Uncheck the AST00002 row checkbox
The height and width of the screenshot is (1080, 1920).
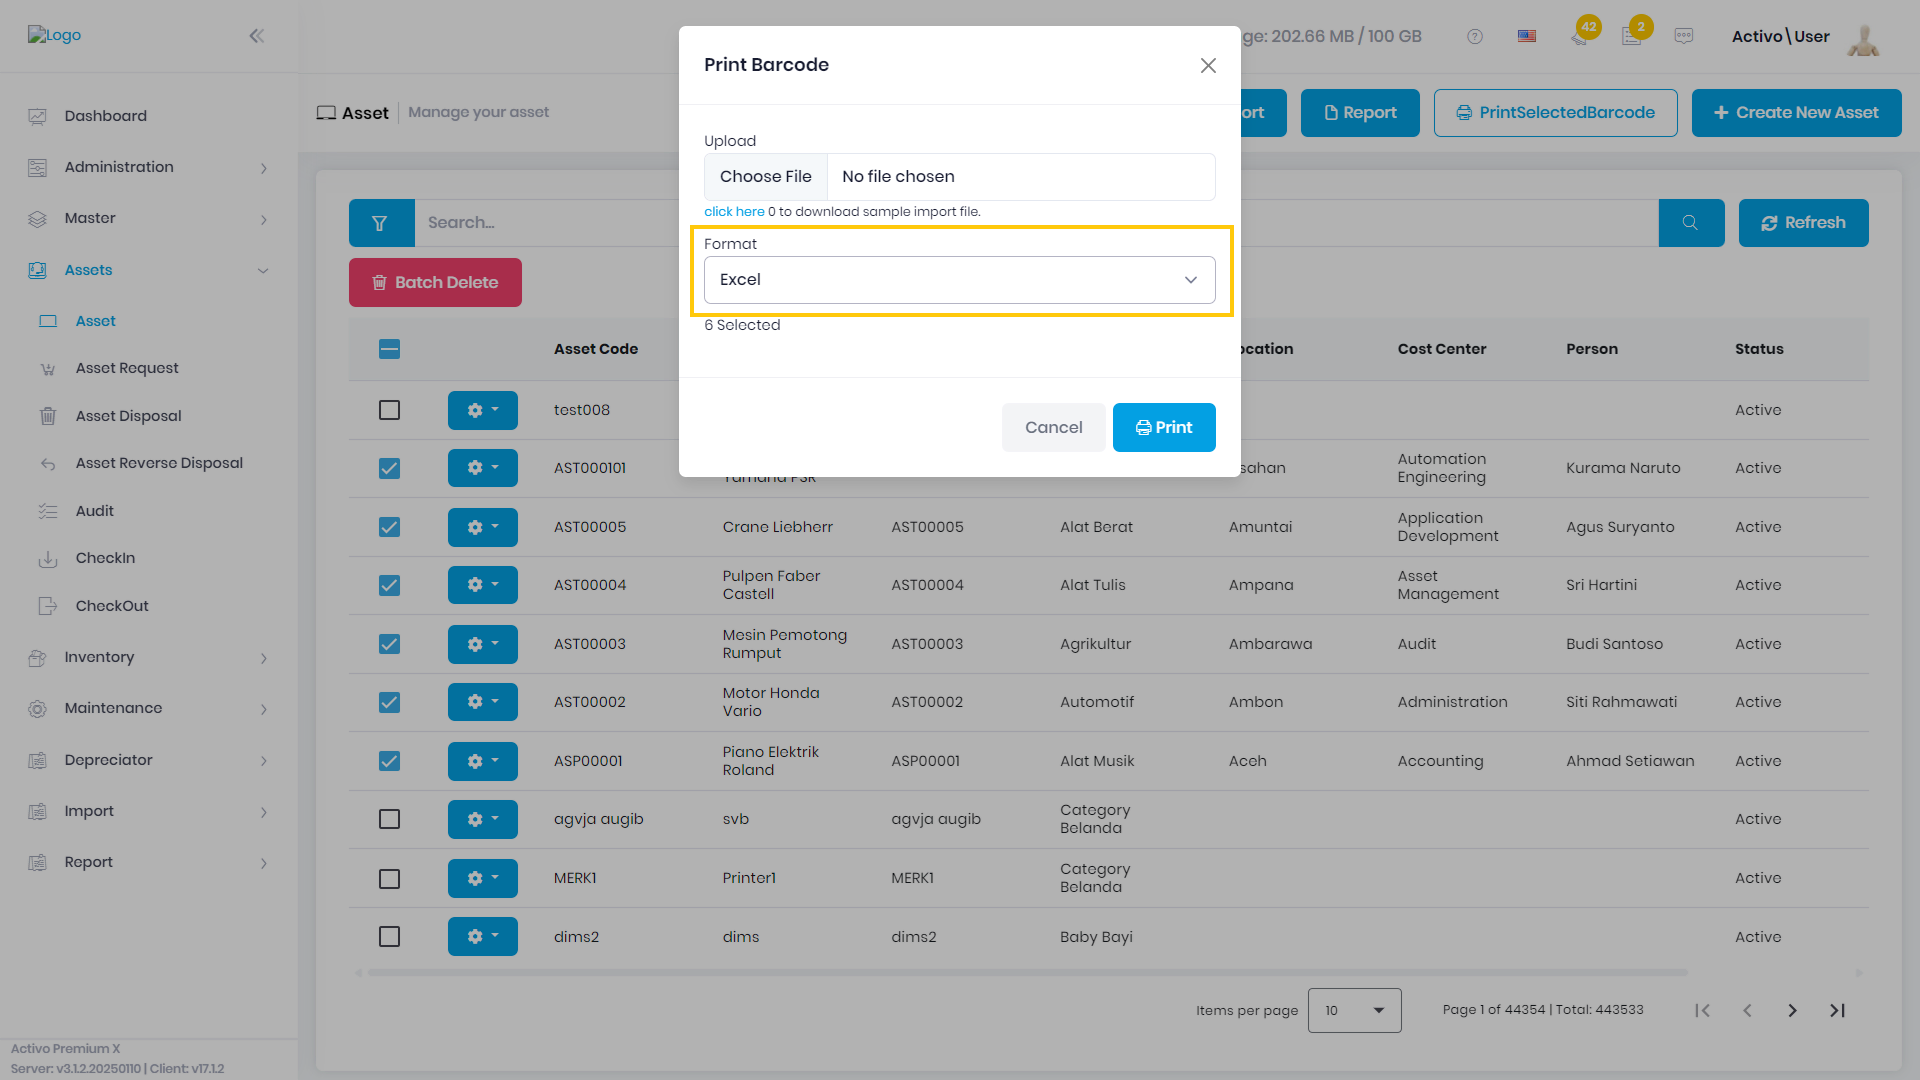390,702
